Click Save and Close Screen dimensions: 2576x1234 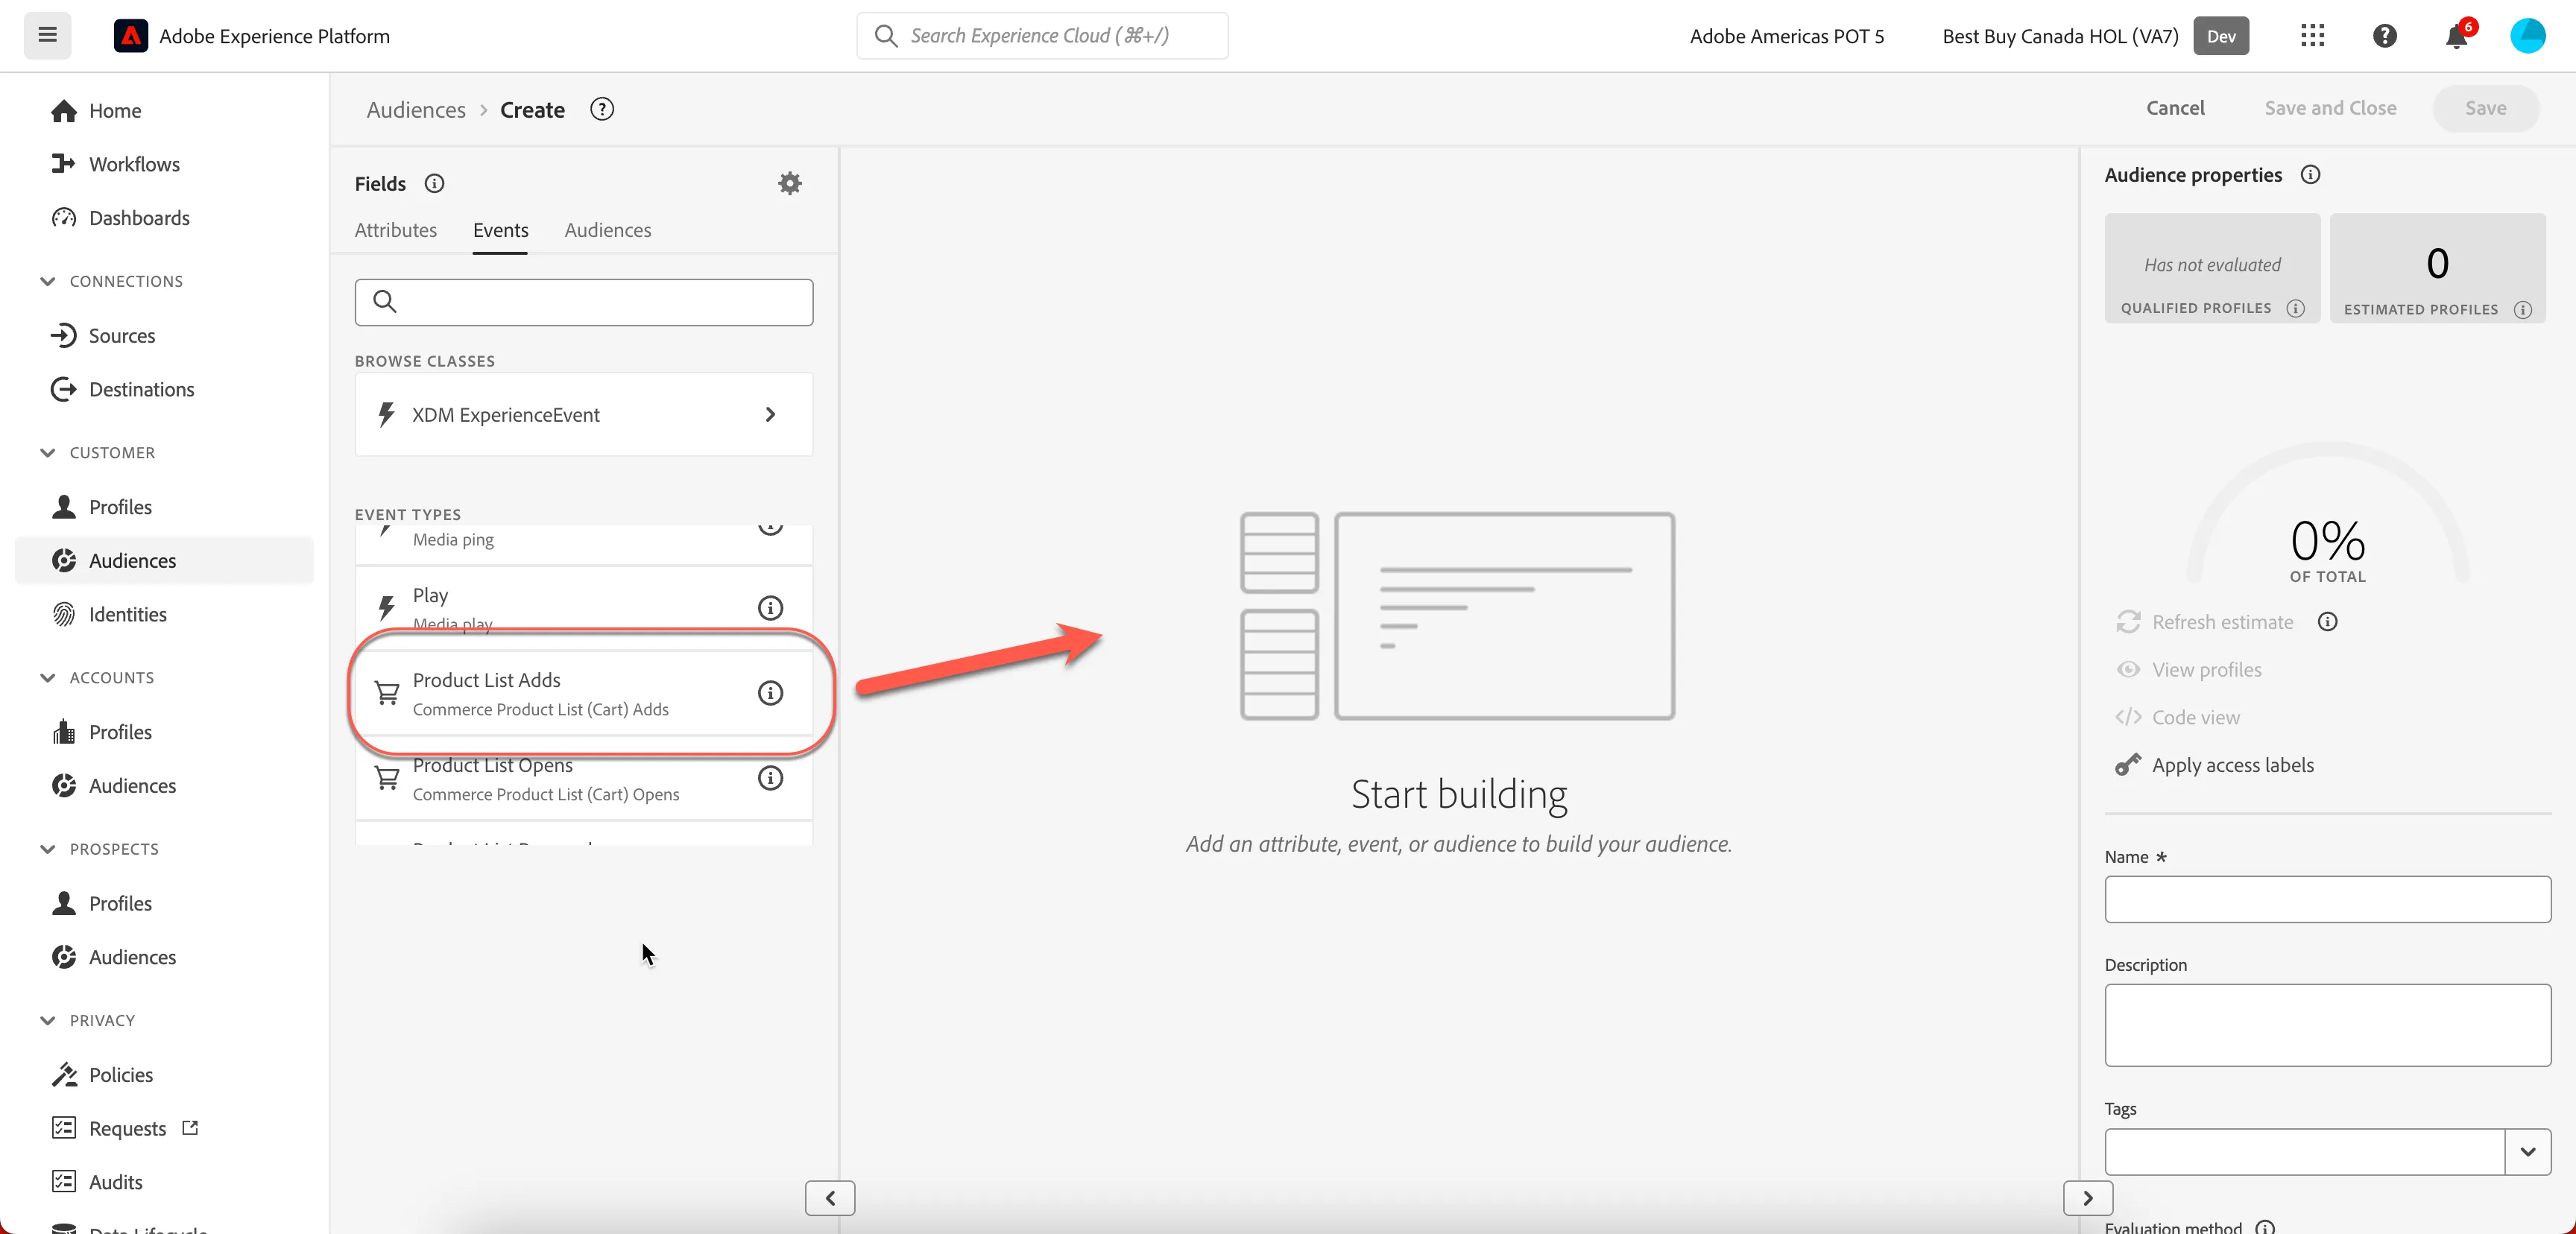2329,108
